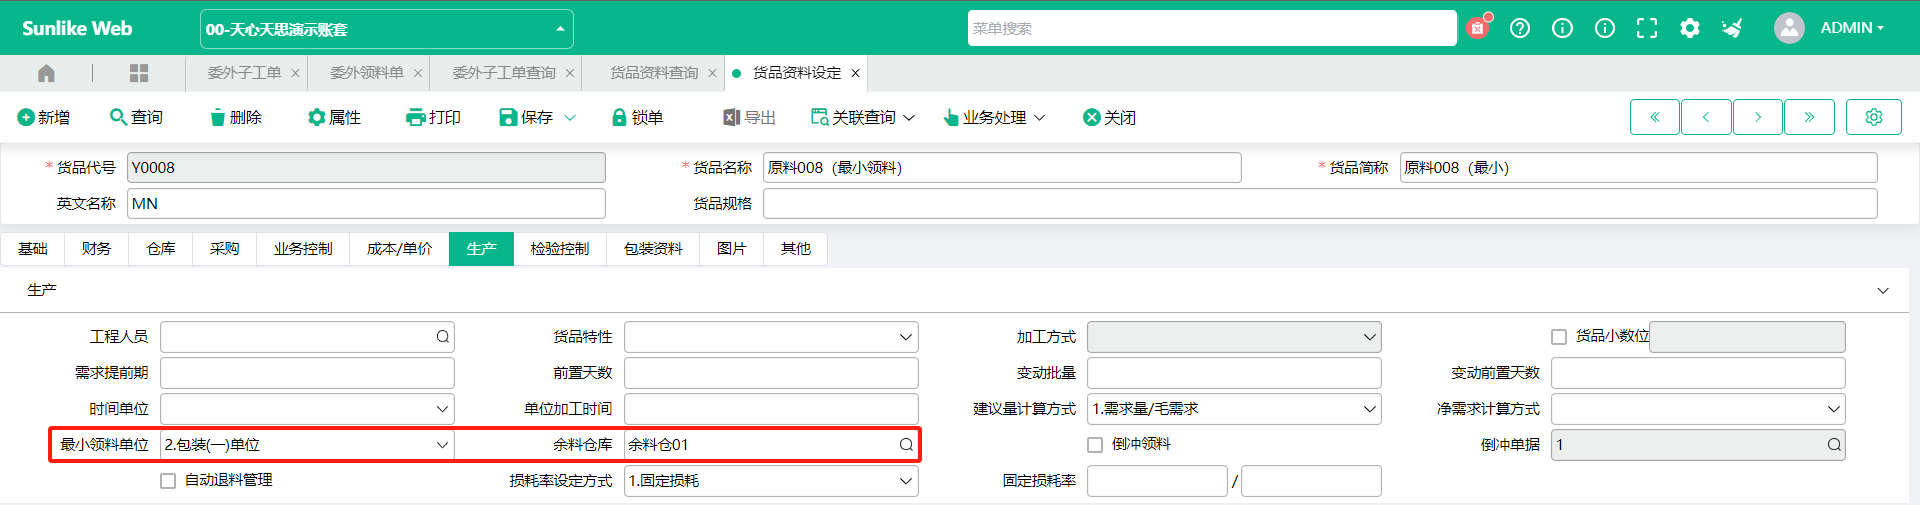The image size is (1920, 505).
Task: Click the ADMIN user avatar
Action: tap(1789, 28)
